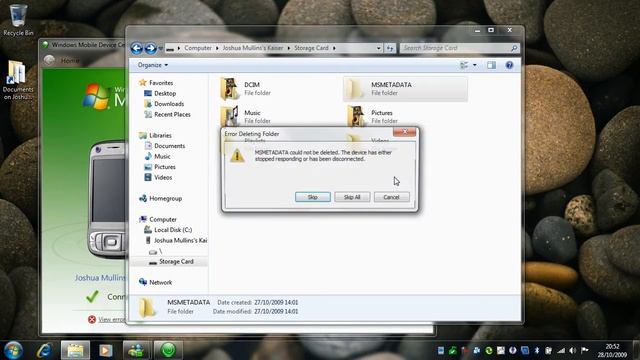
Task: Click Show desktop strip at taskbar end
Action: (636, 350)
